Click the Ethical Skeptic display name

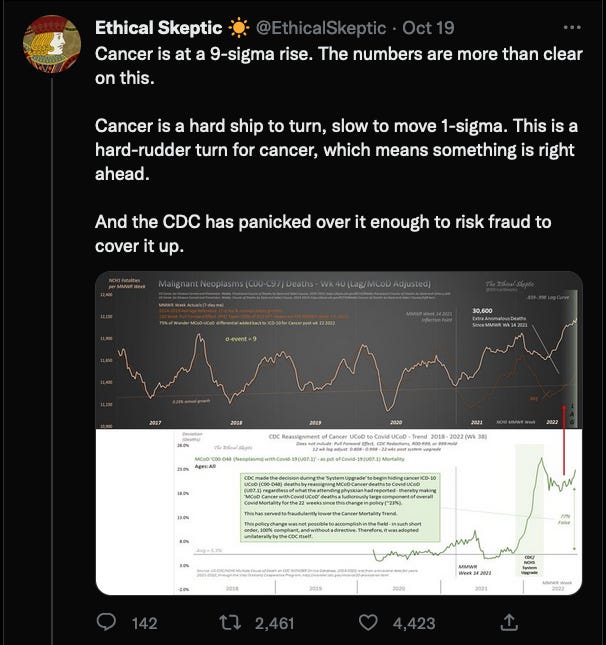click(160, 23)
